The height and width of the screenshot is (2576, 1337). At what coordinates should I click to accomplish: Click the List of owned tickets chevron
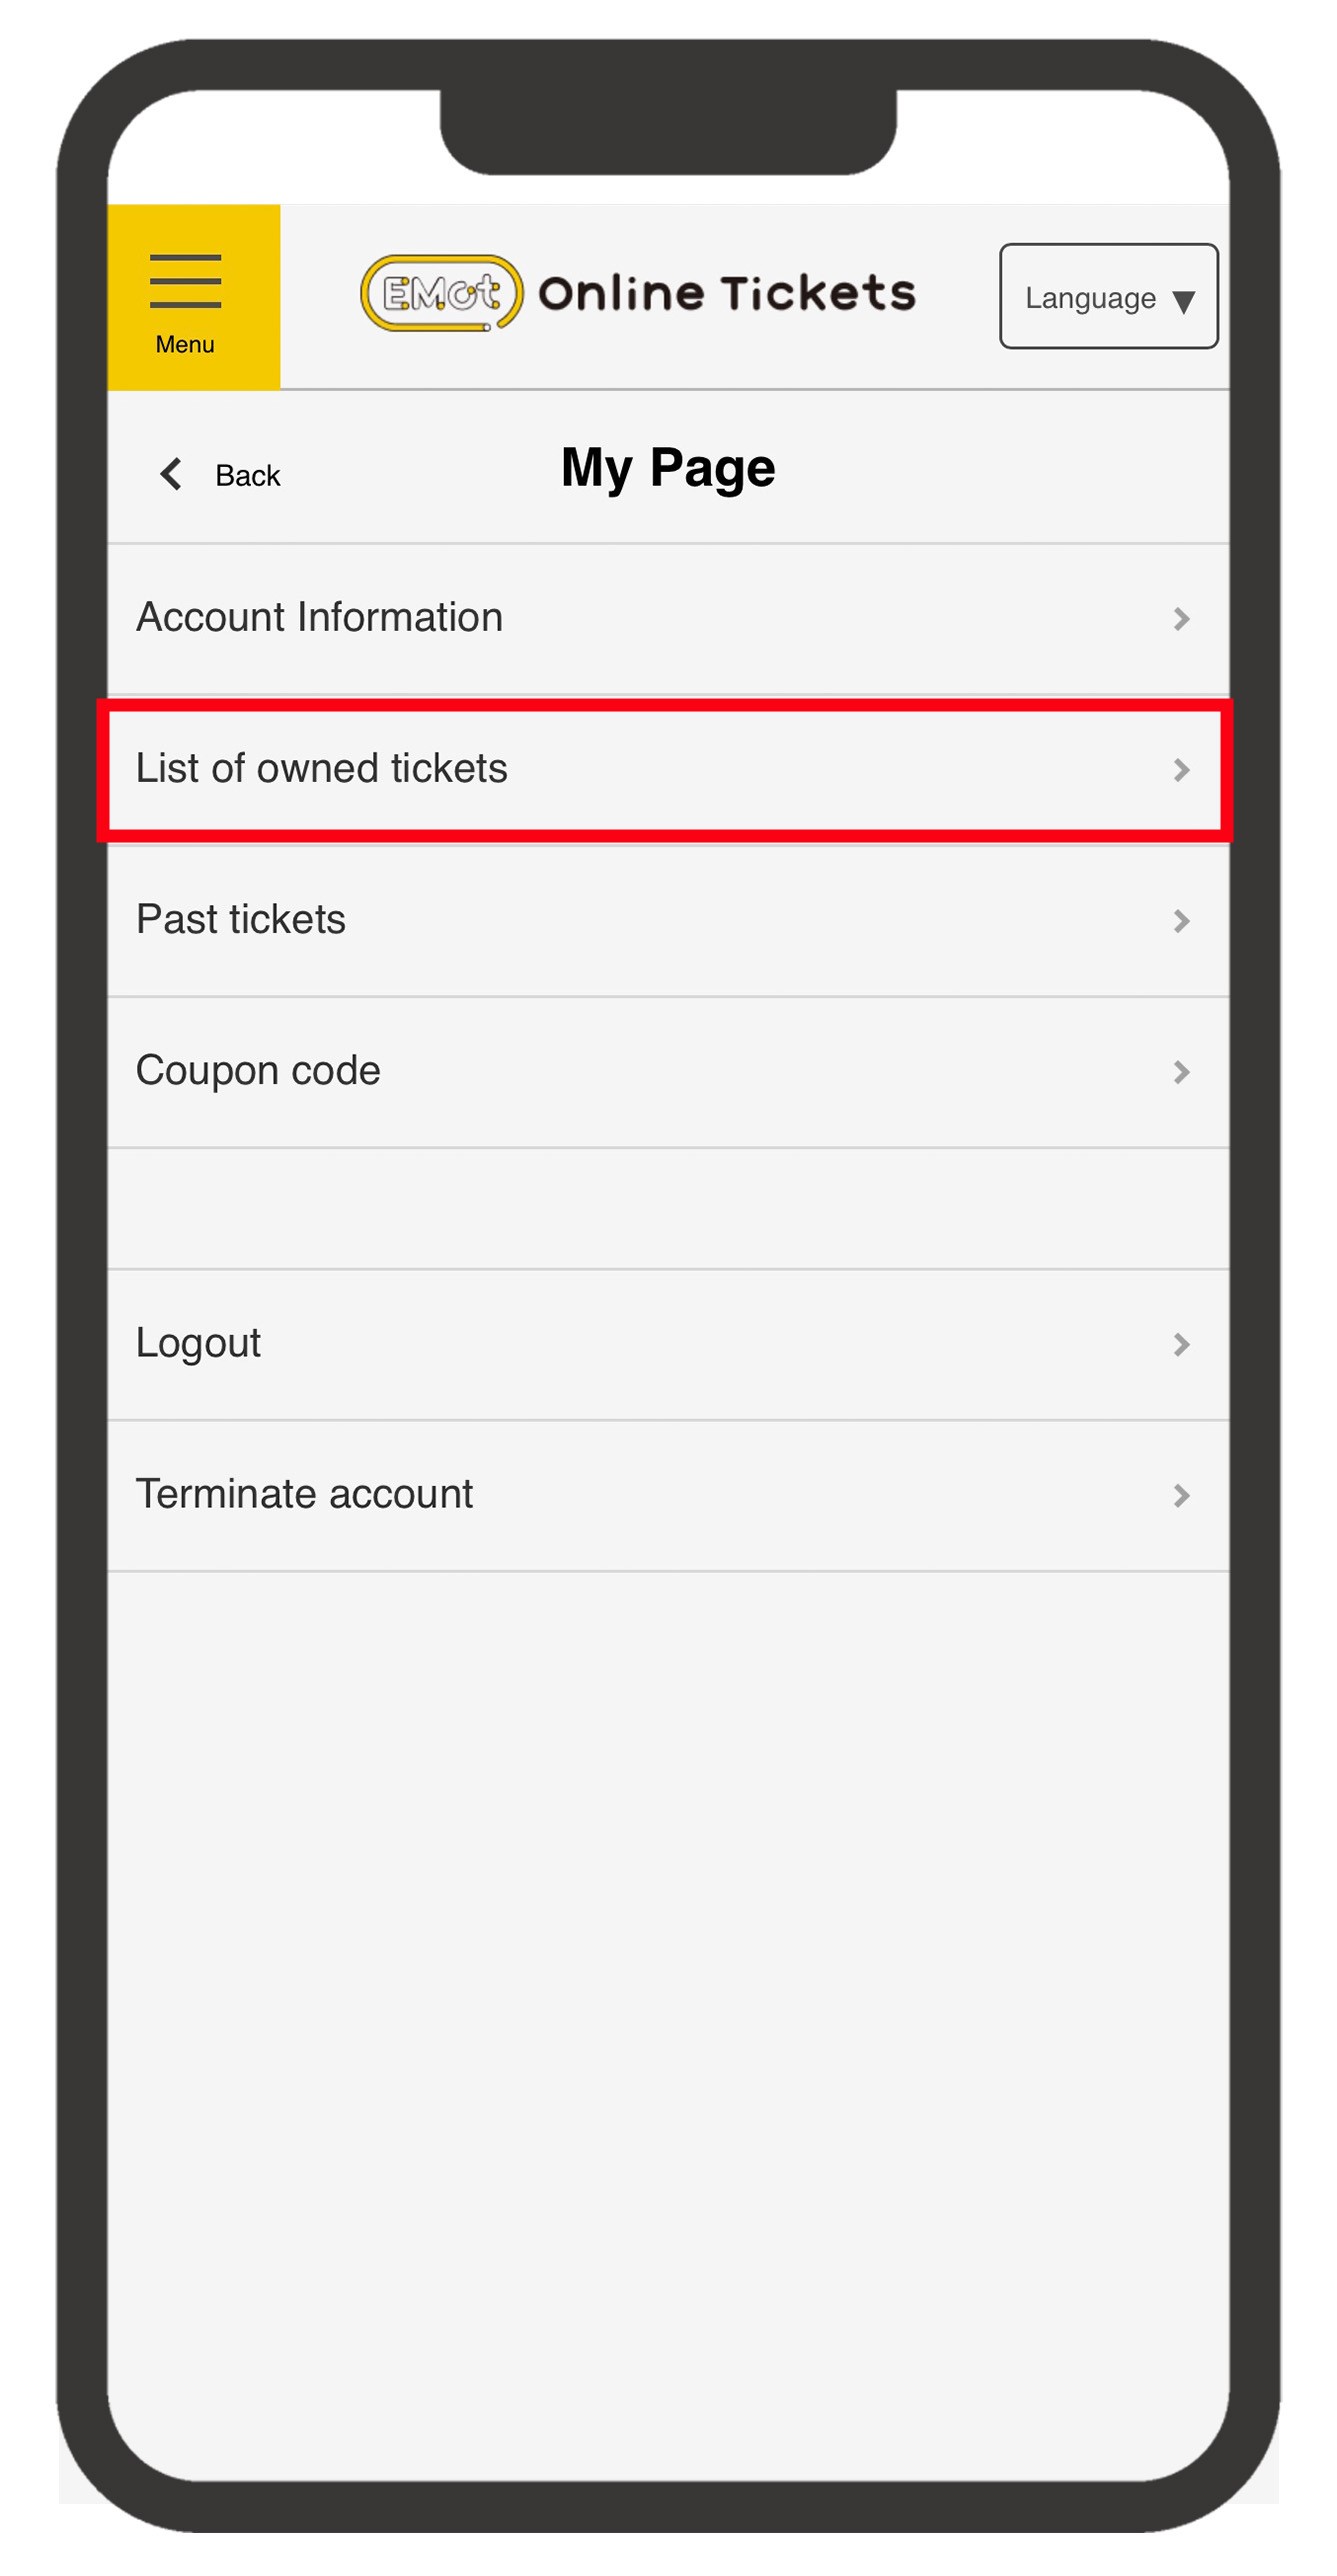[1181, 770]
